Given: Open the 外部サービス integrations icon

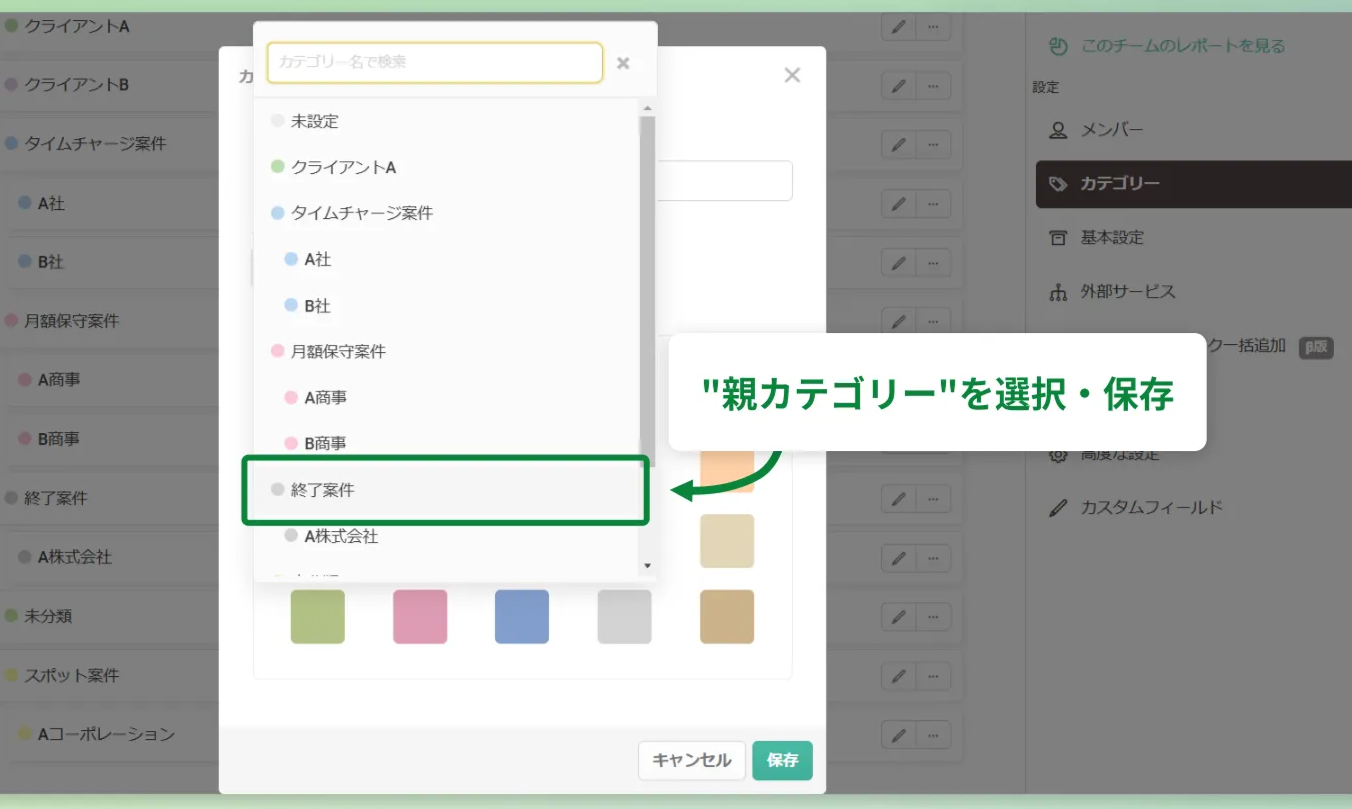Looking at the screenshot, I should pos(1058,292).
